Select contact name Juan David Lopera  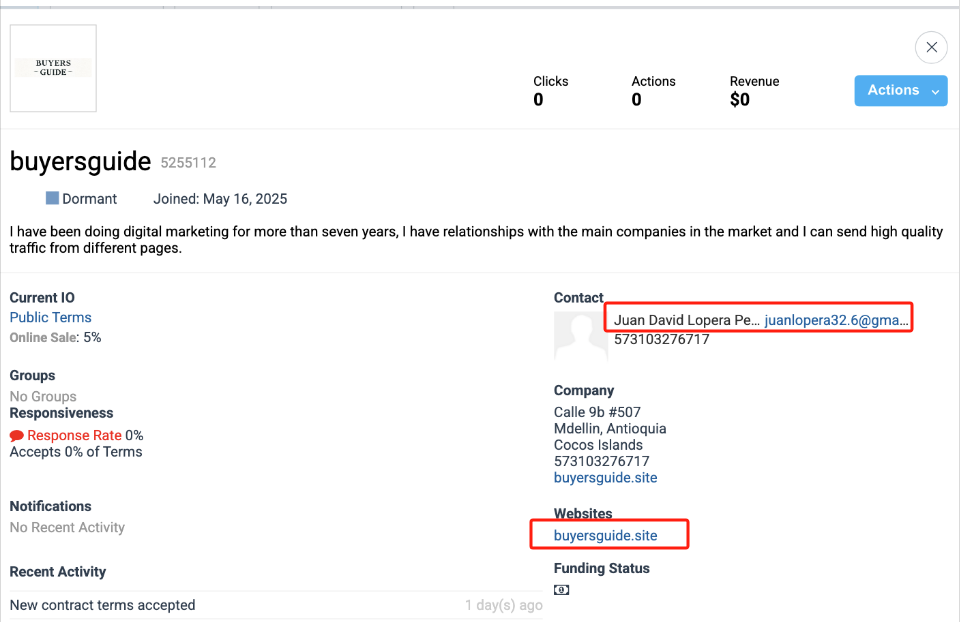point(687,320)
